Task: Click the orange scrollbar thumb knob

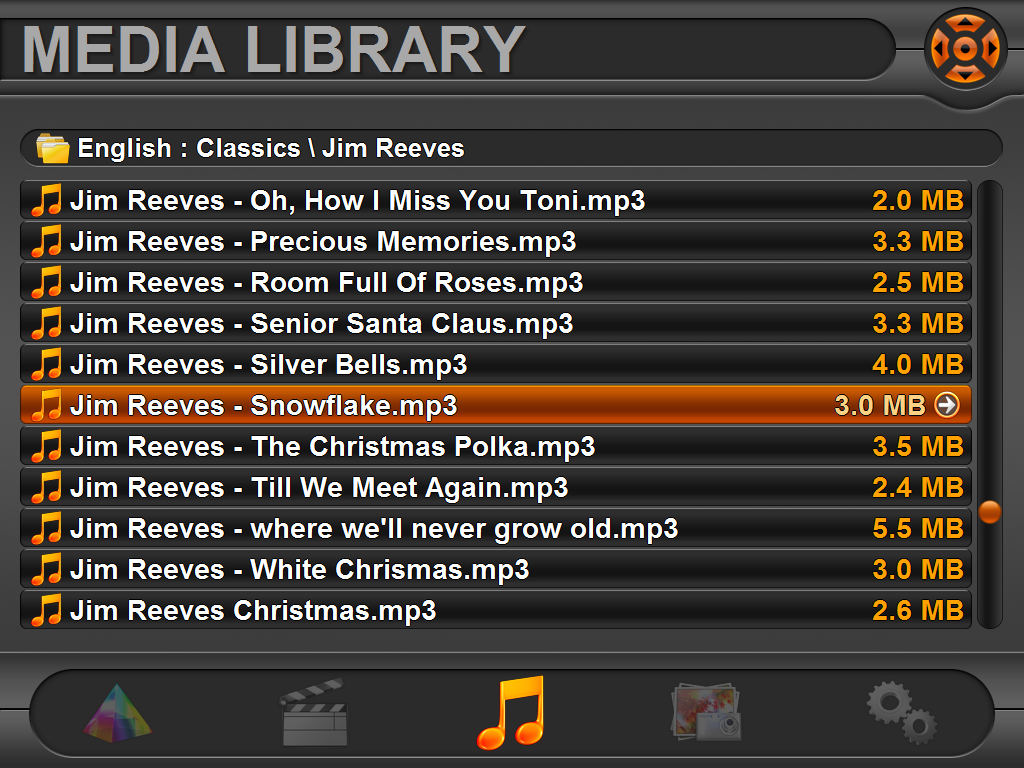Action: point(990,512)
